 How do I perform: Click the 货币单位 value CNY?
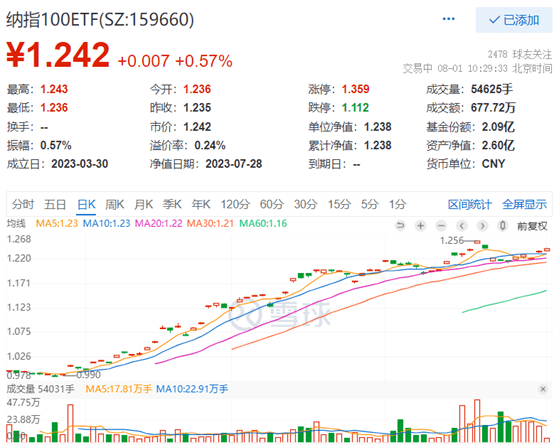click(494, 164)
